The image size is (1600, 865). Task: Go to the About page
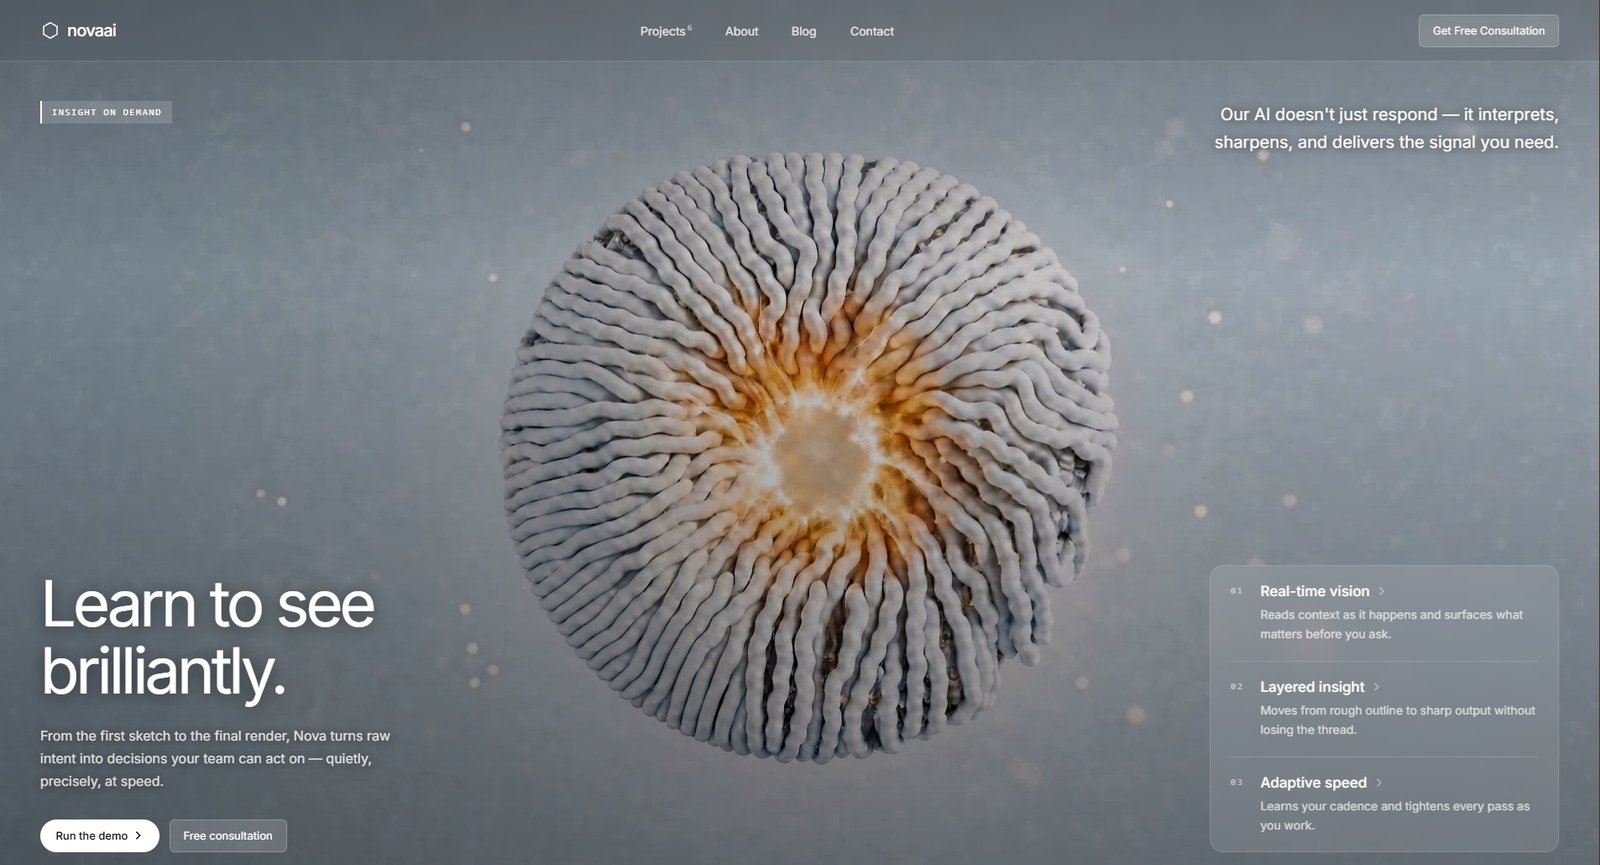click(741, 31)
